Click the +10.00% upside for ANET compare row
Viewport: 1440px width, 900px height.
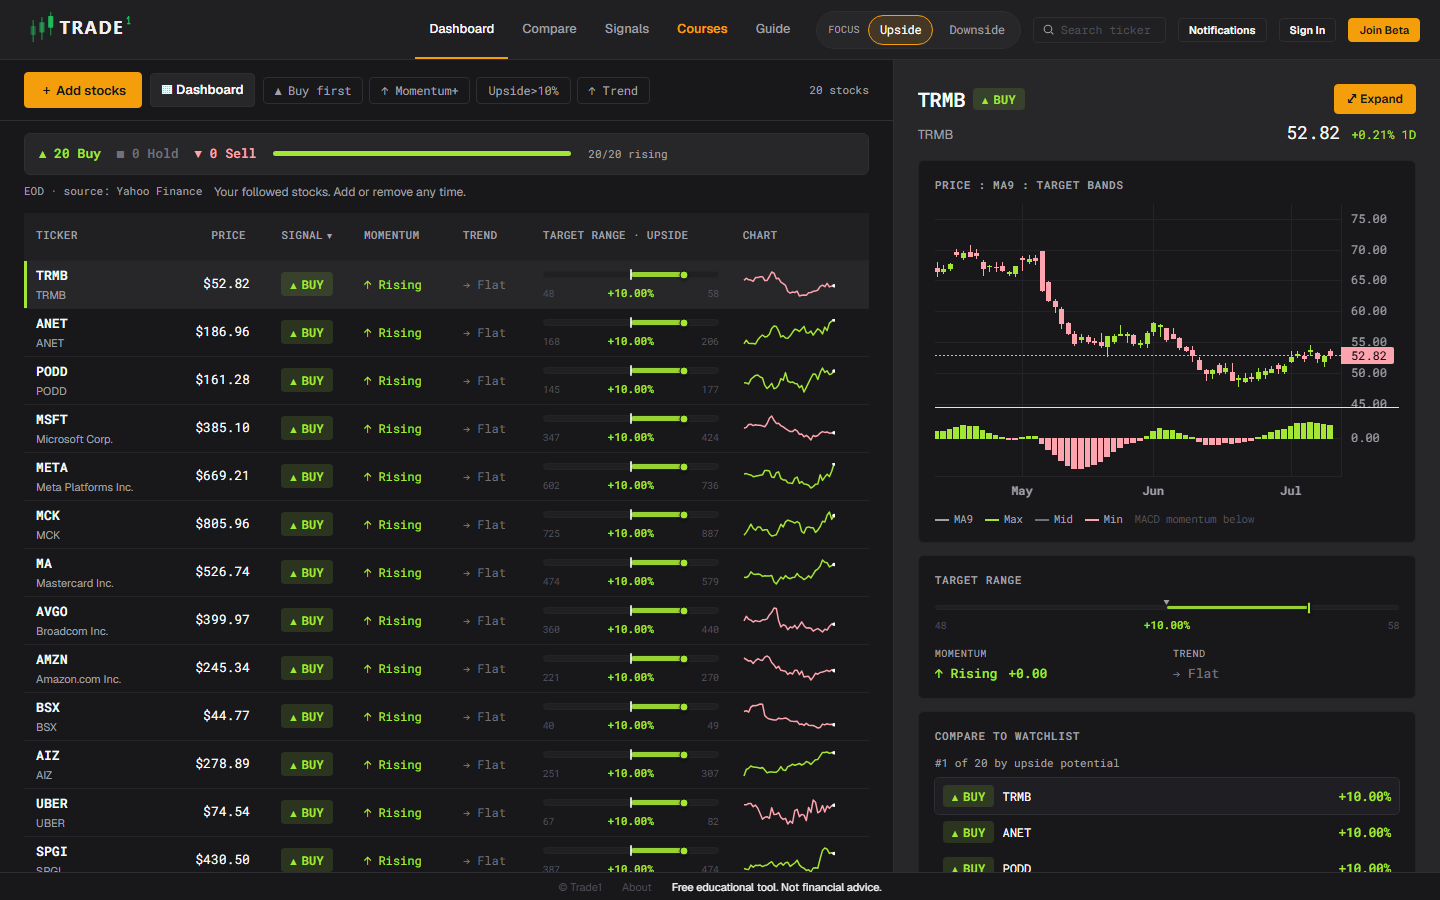[x=1365, y=833]
